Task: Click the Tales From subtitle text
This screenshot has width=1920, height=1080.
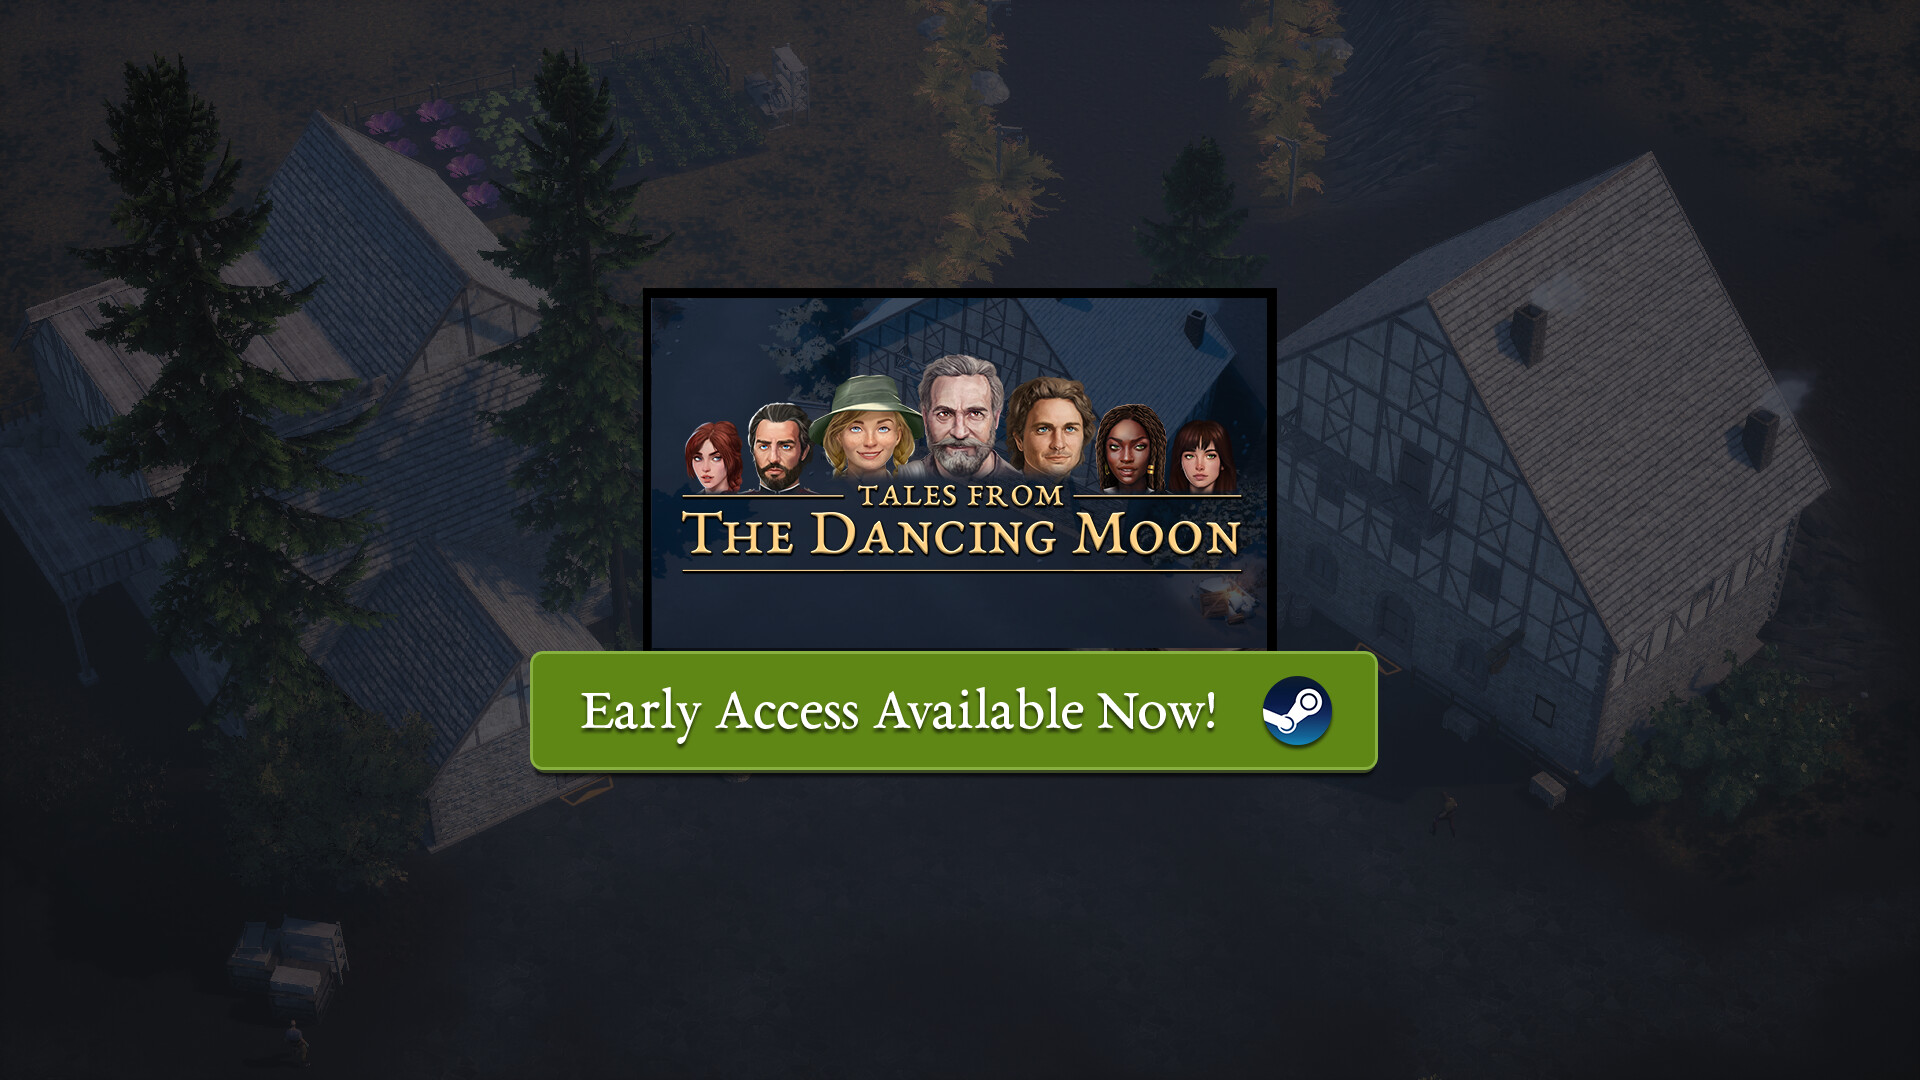Action: pos(961,495)
